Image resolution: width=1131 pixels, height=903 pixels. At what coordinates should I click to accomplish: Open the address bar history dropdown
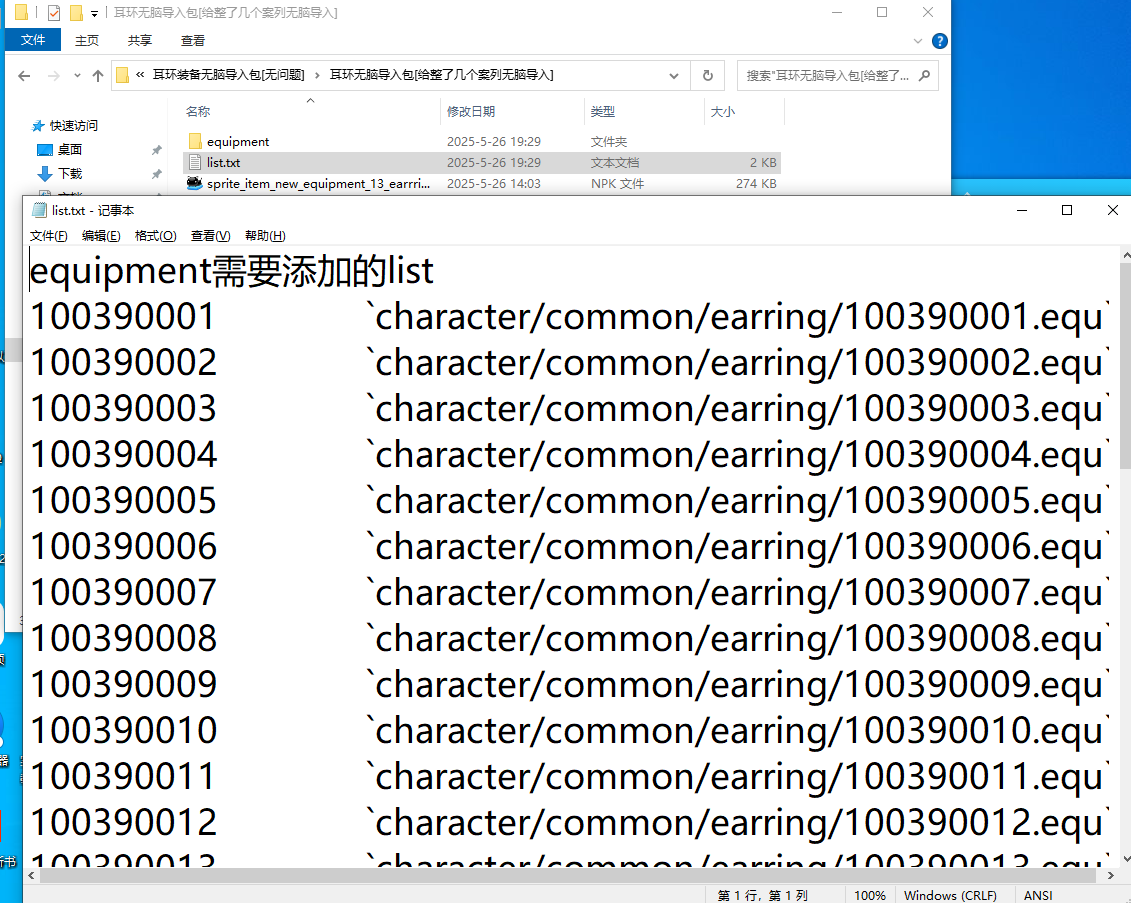click(675, 75)
